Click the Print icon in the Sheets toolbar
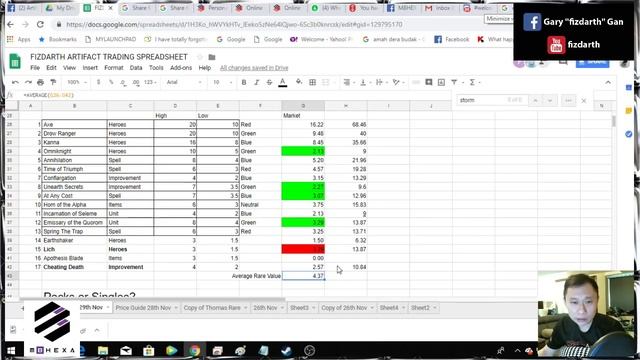Screen dimensions: 640x360 coord(40,82)
